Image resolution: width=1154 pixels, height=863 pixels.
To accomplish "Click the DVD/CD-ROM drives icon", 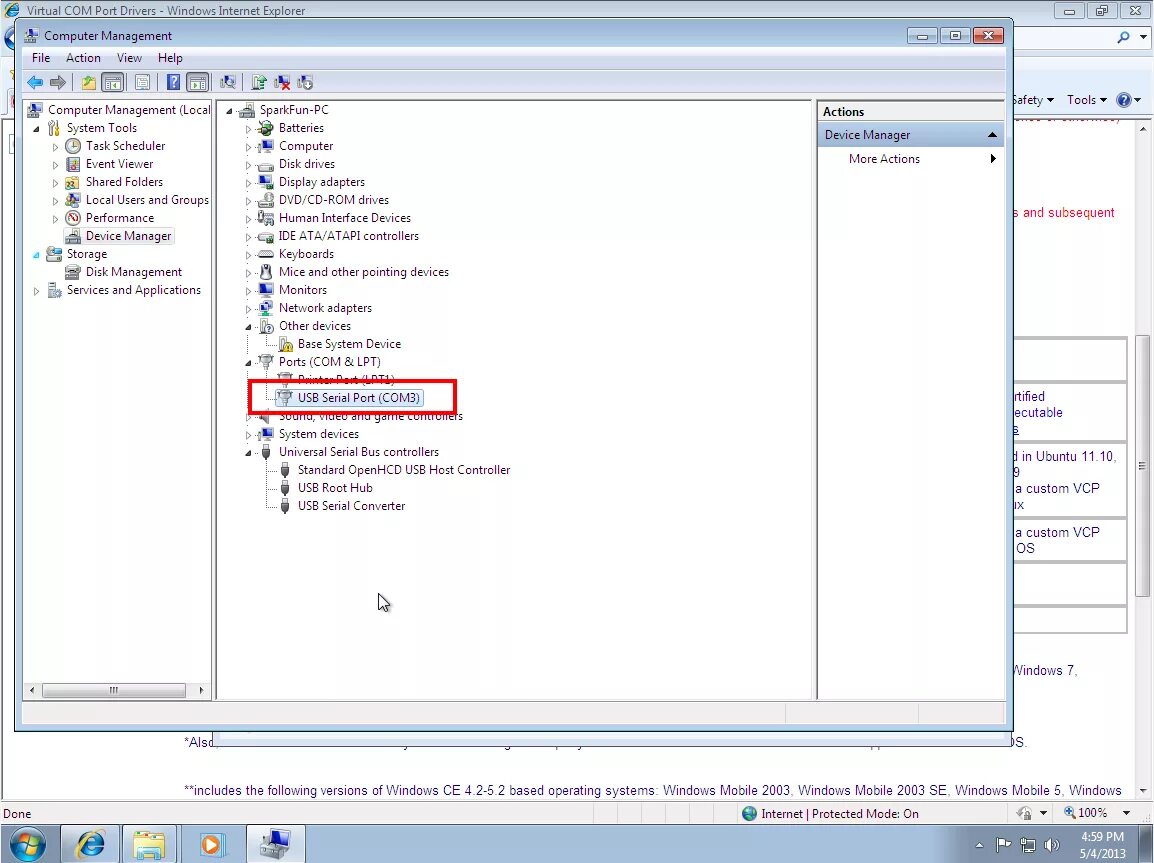I will pos(266,200).
